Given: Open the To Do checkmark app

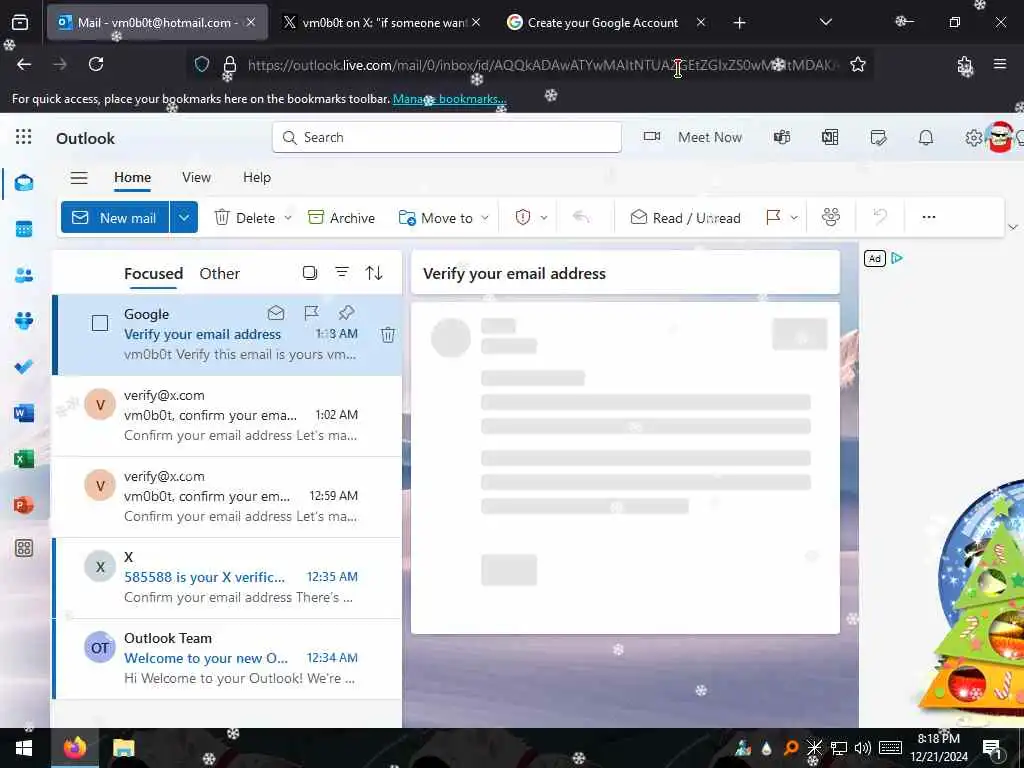Looking at the screenshot, I should click(24, 366).
